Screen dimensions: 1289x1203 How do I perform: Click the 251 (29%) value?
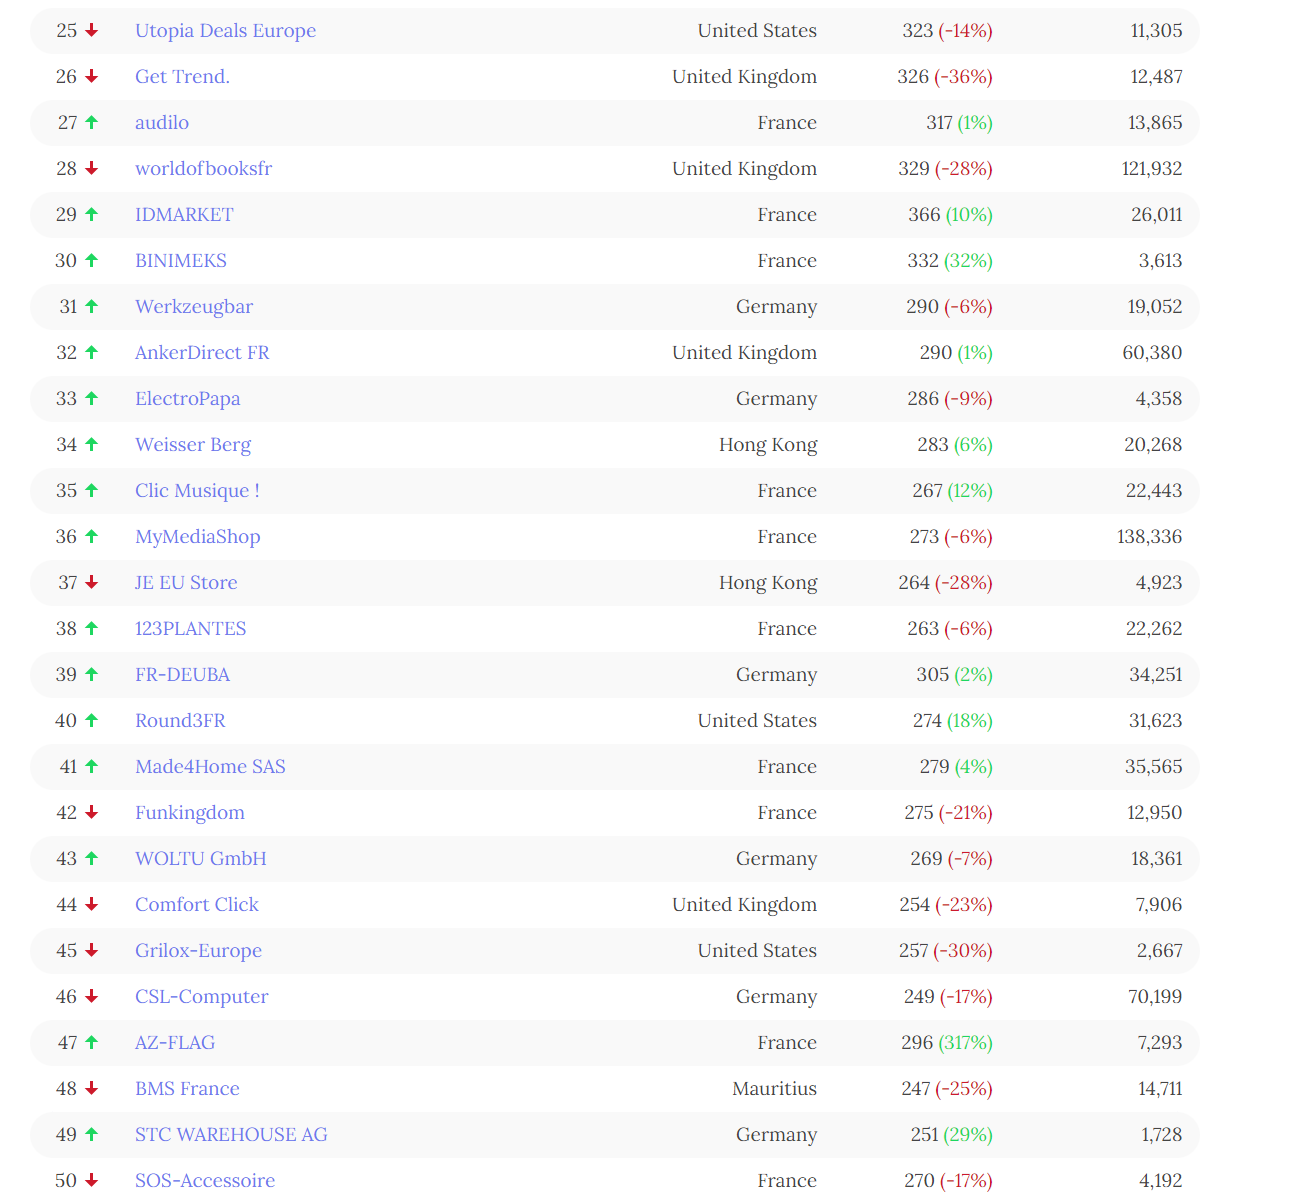pyautogui.click(x=952, y=1135)
